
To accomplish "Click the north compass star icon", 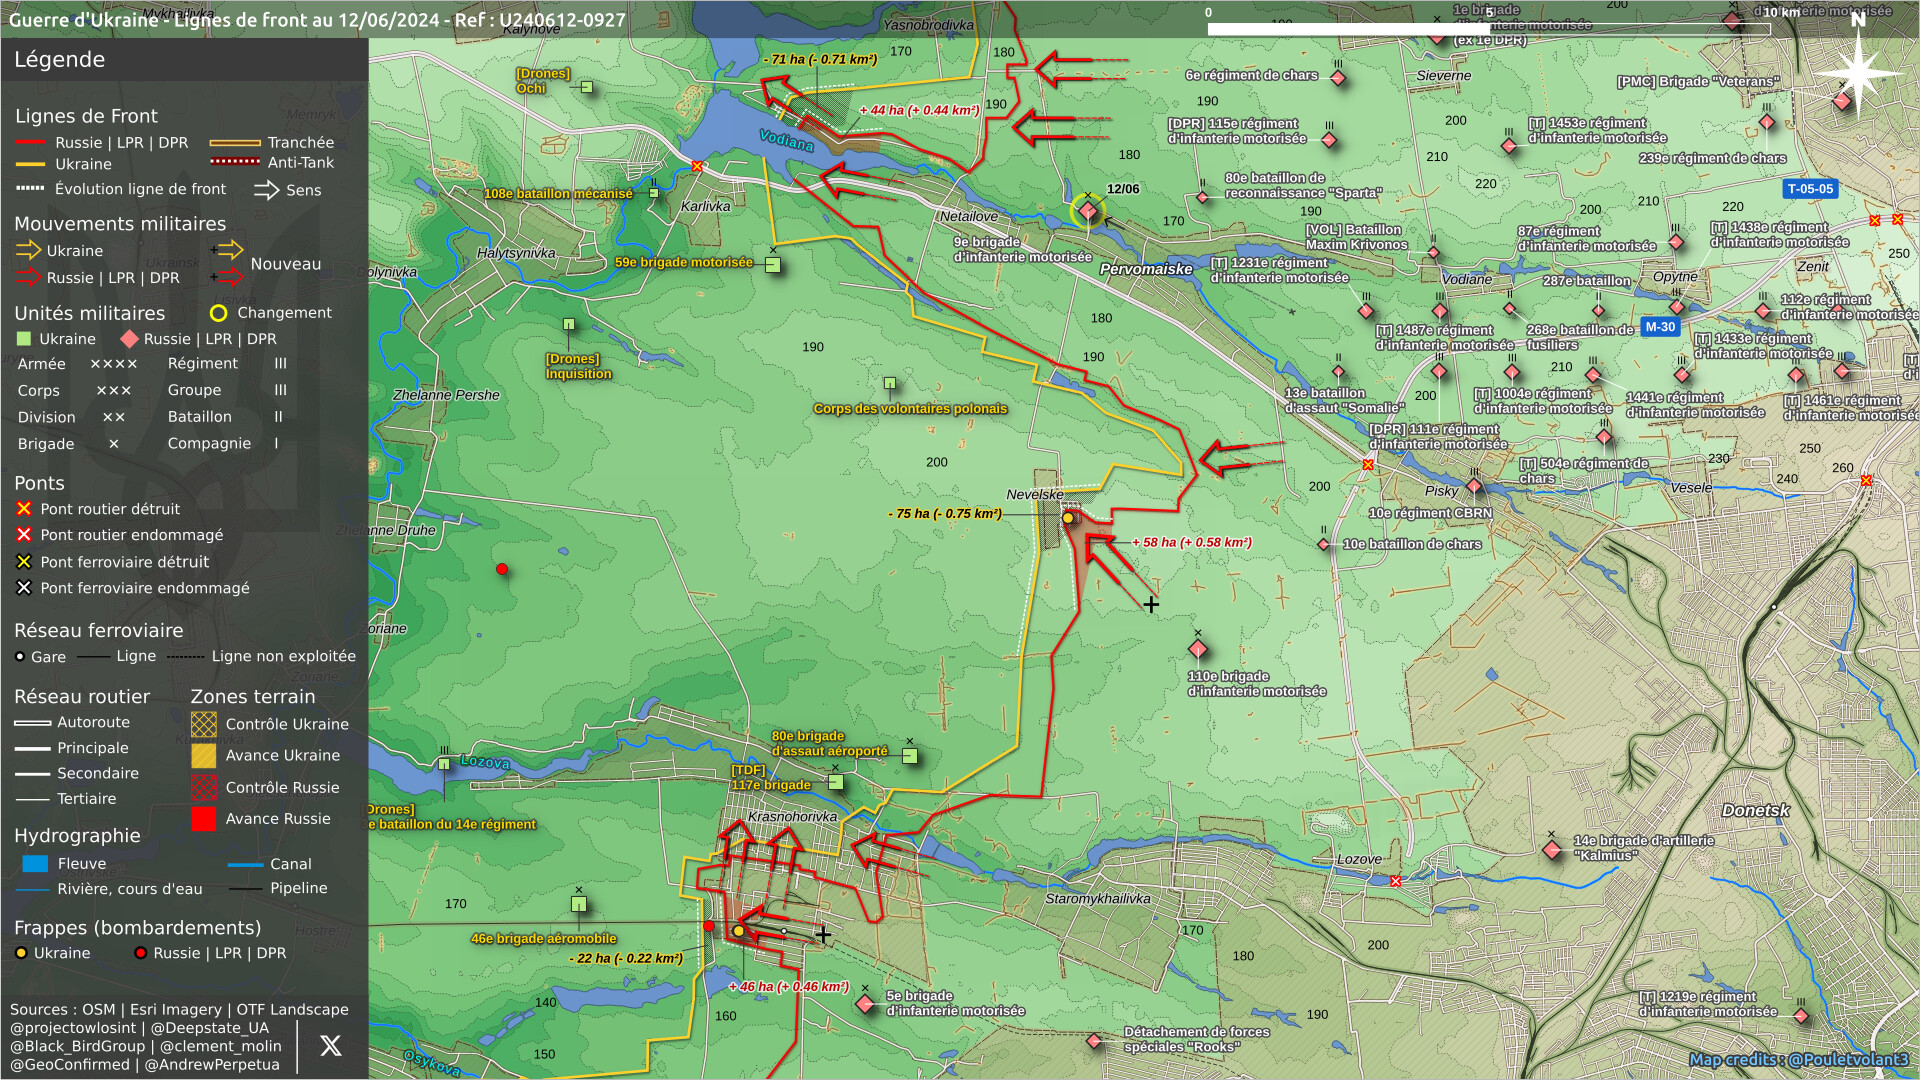I will 1858,73.
